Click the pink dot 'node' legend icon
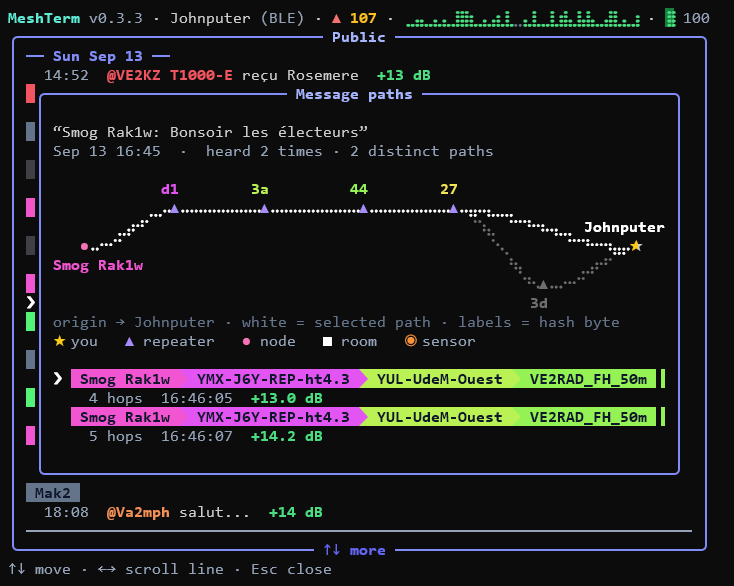This screenshot has width=734, height=586. tap(246, 342)
